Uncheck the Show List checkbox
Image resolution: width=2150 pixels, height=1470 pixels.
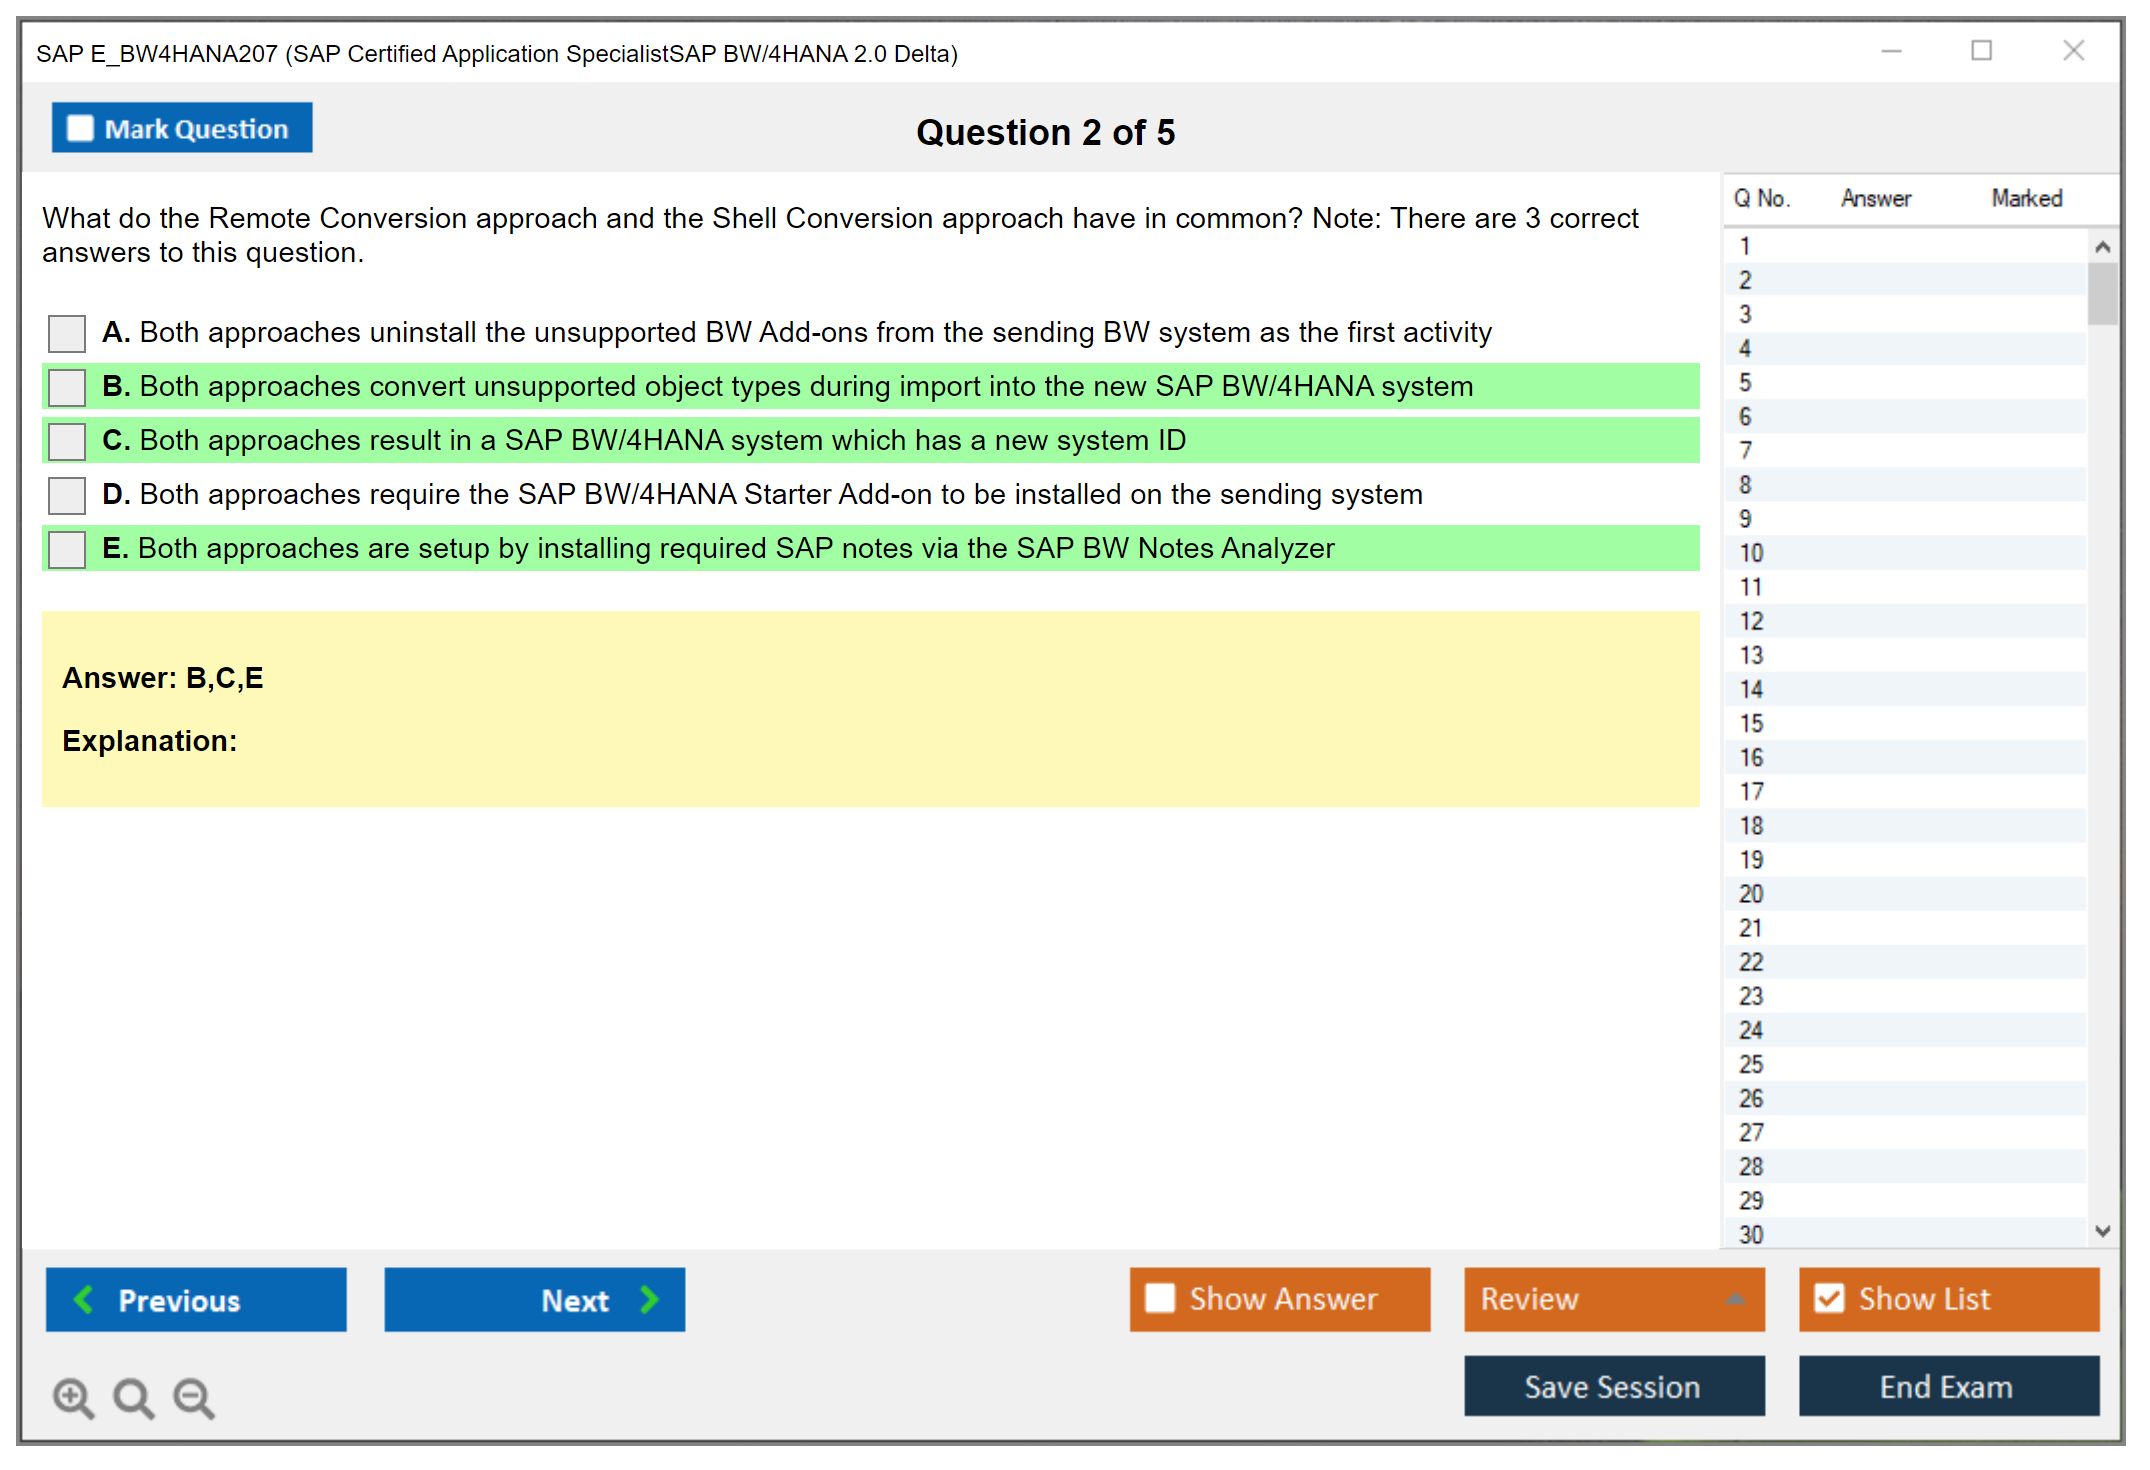coord(1829,1298)
